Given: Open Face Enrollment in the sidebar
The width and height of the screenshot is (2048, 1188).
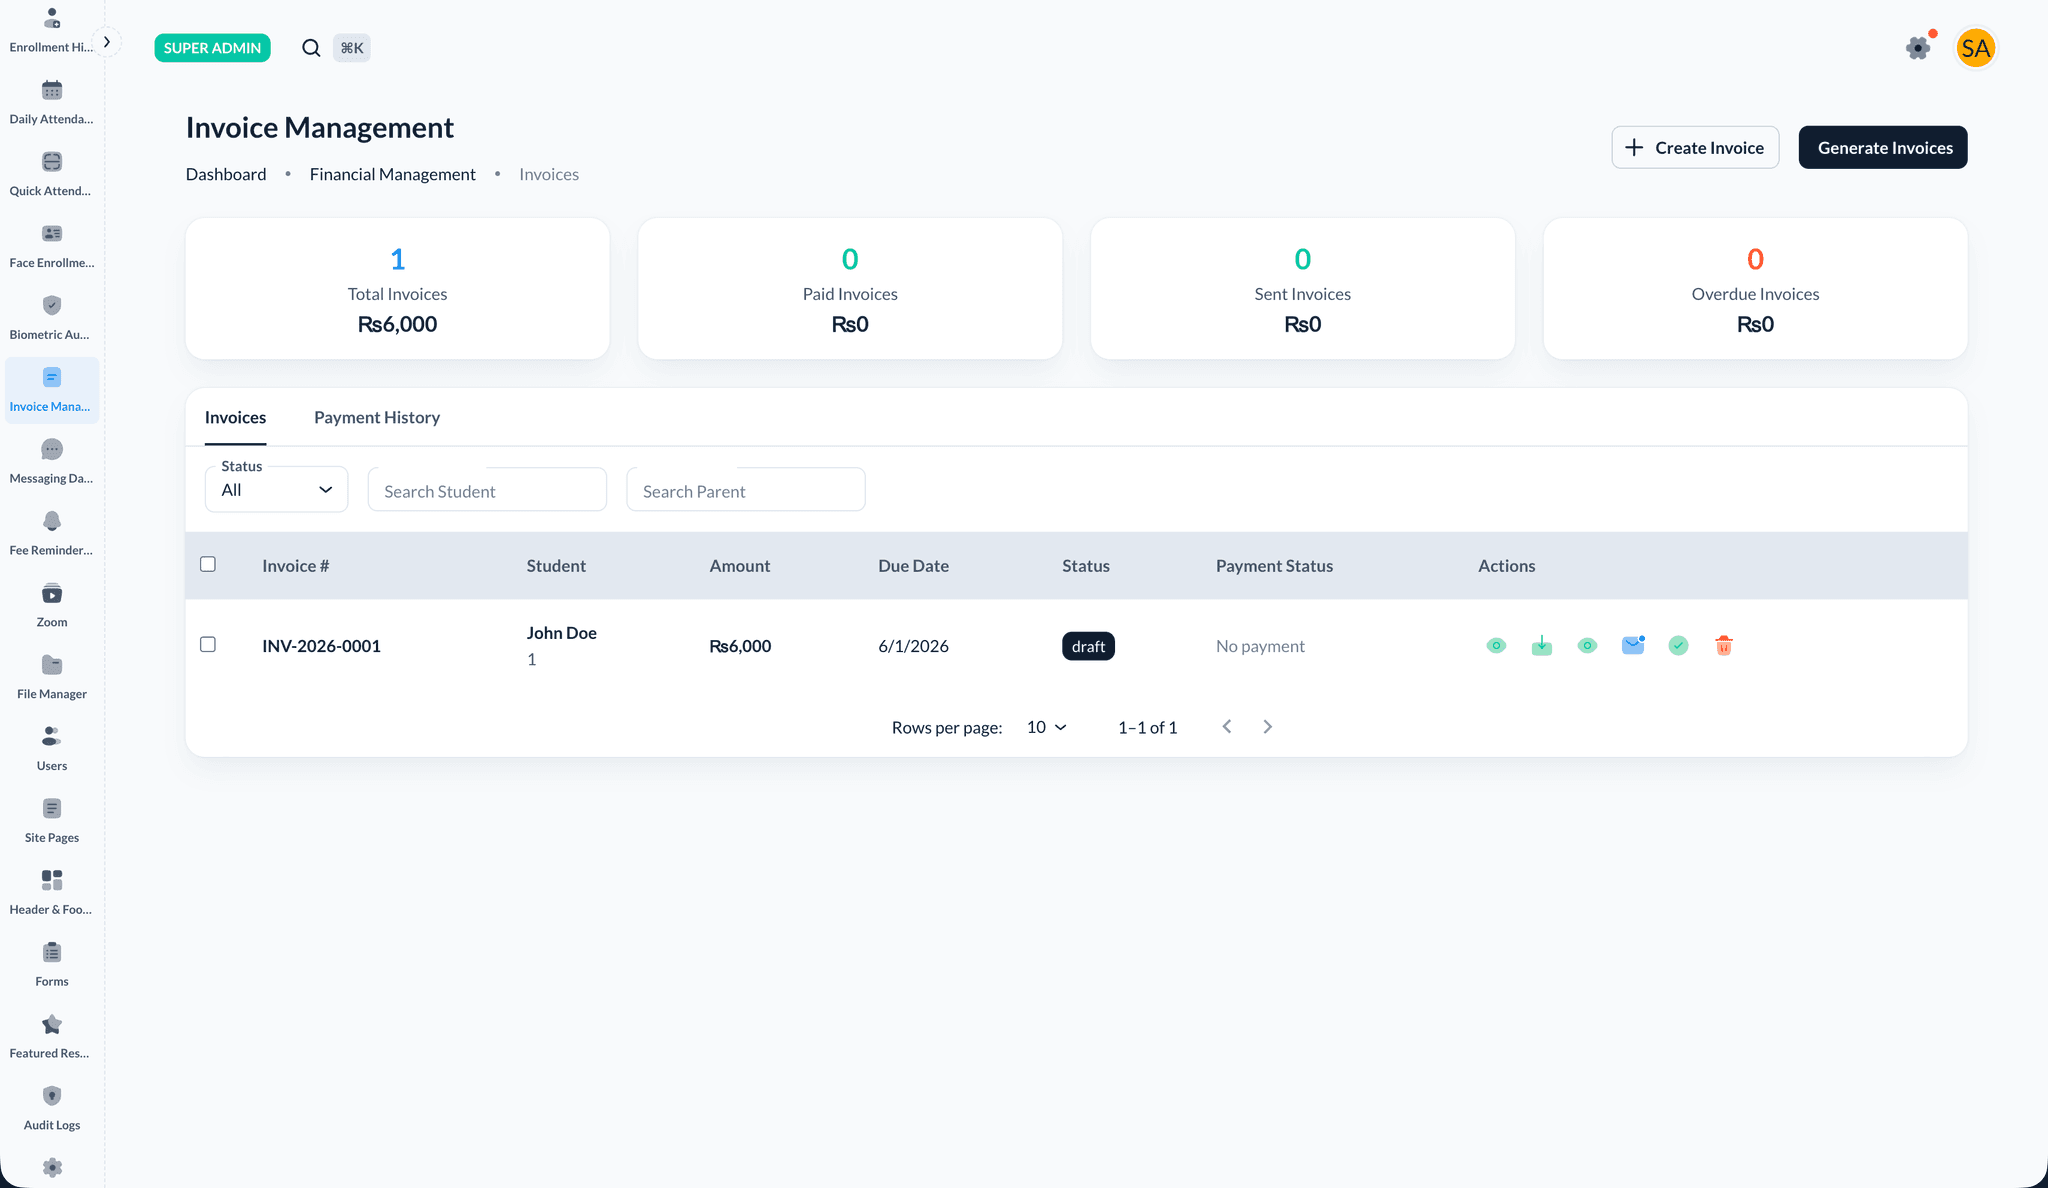Looking at the screenshot, I should (x=51, y=246).
